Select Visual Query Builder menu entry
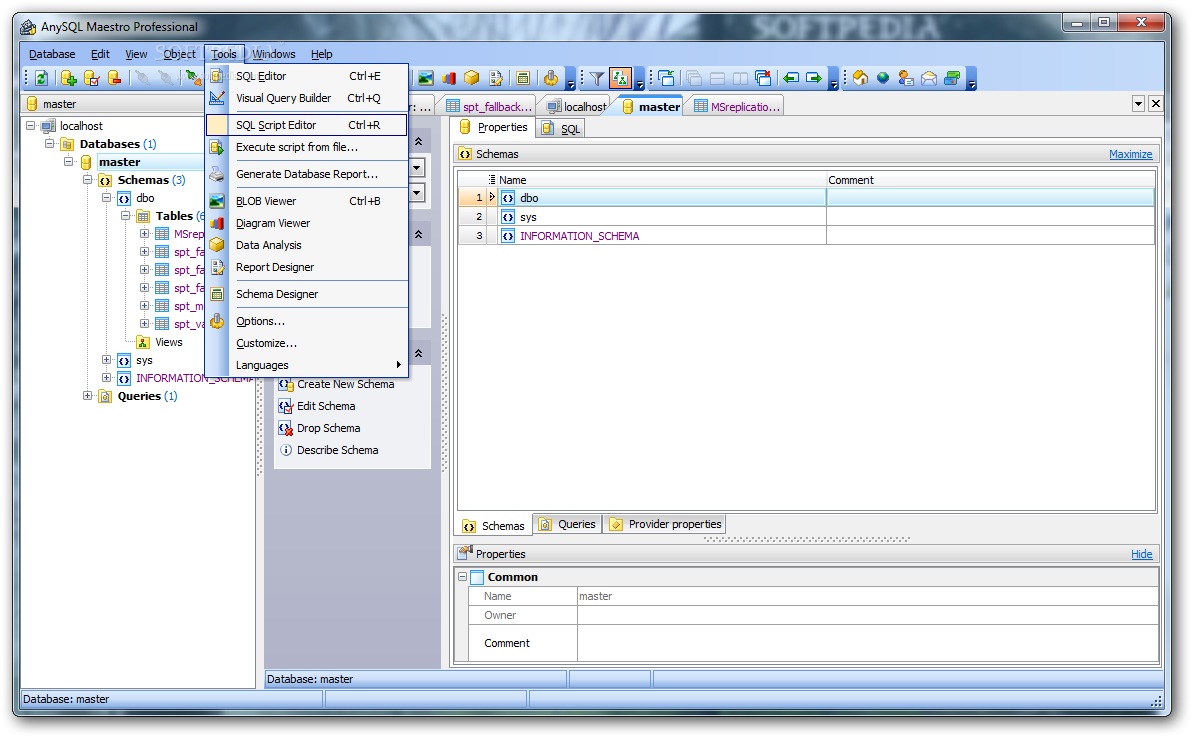 pyautogui.click(x=308, y=98)
